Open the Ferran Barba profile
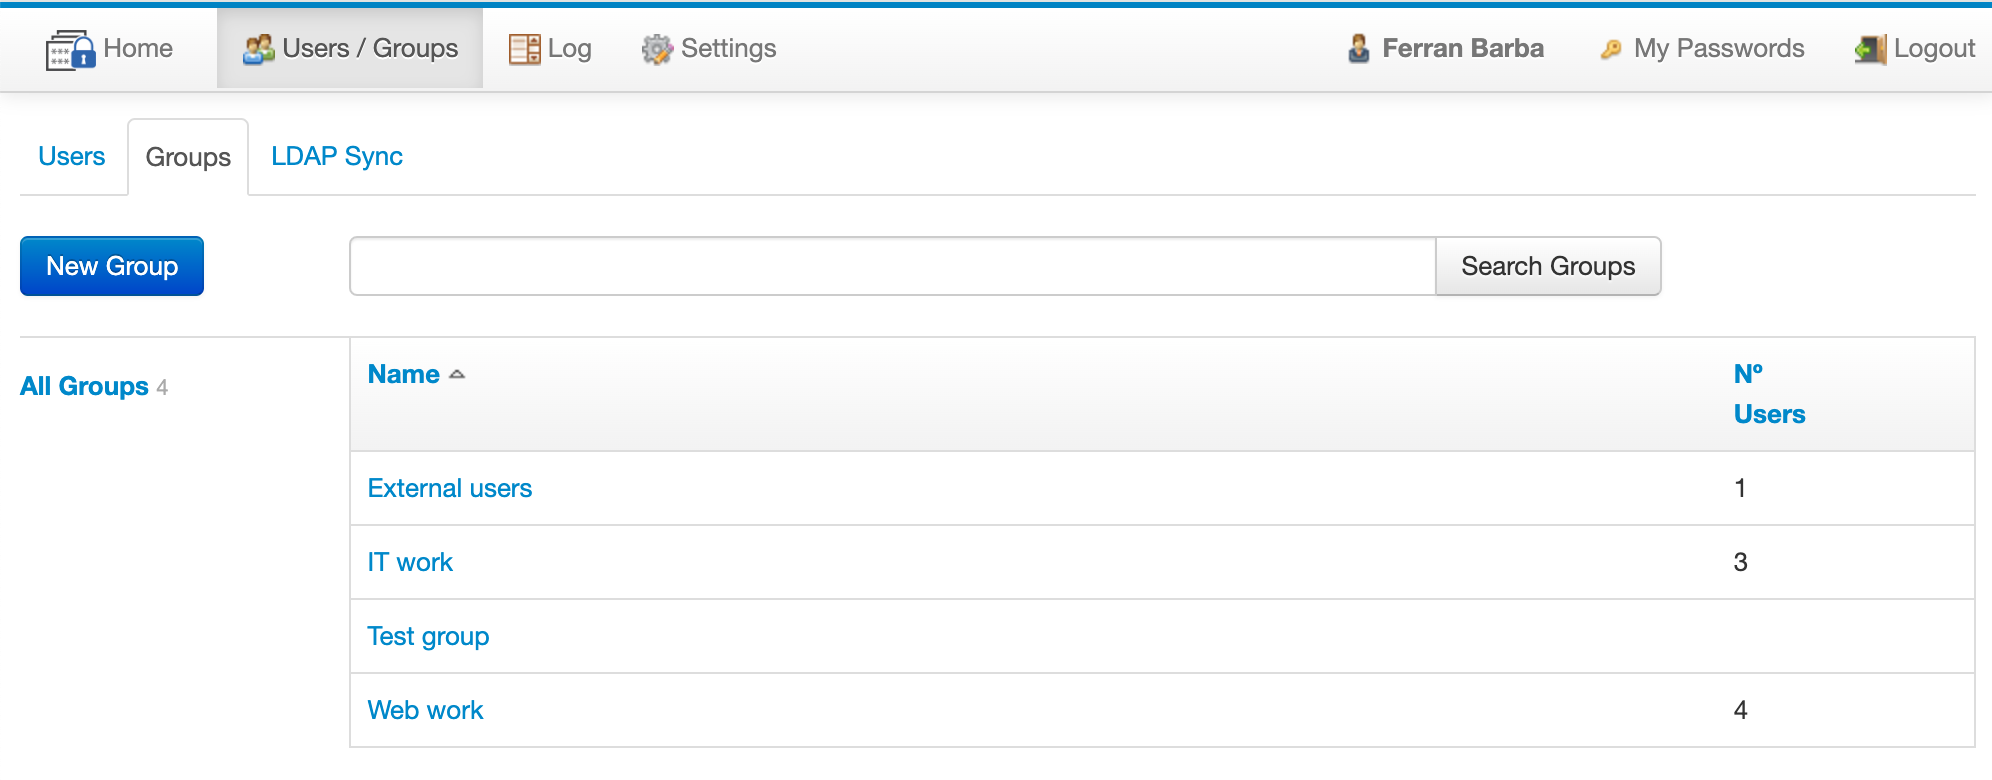1992x780 pixels. point(1446,48)
